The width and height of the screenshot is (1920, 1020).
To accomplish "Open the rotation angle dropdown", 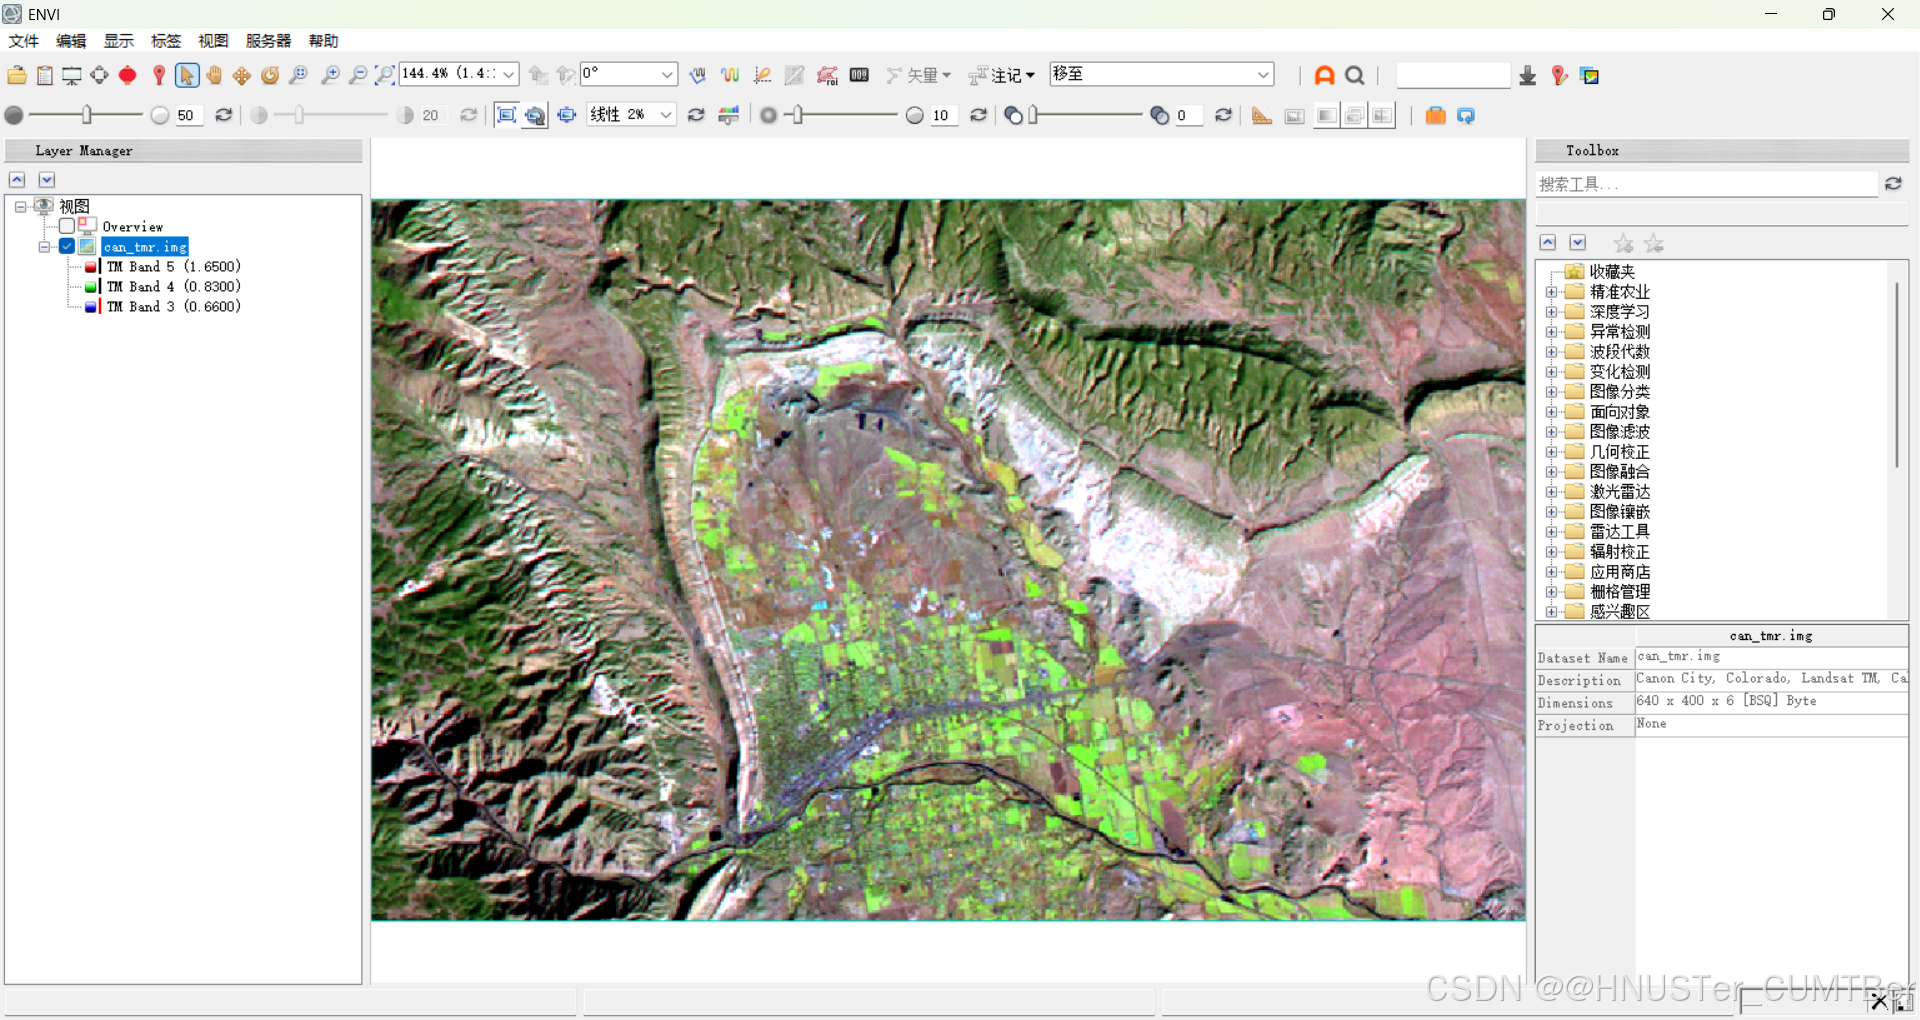I will tap(667, 75).
